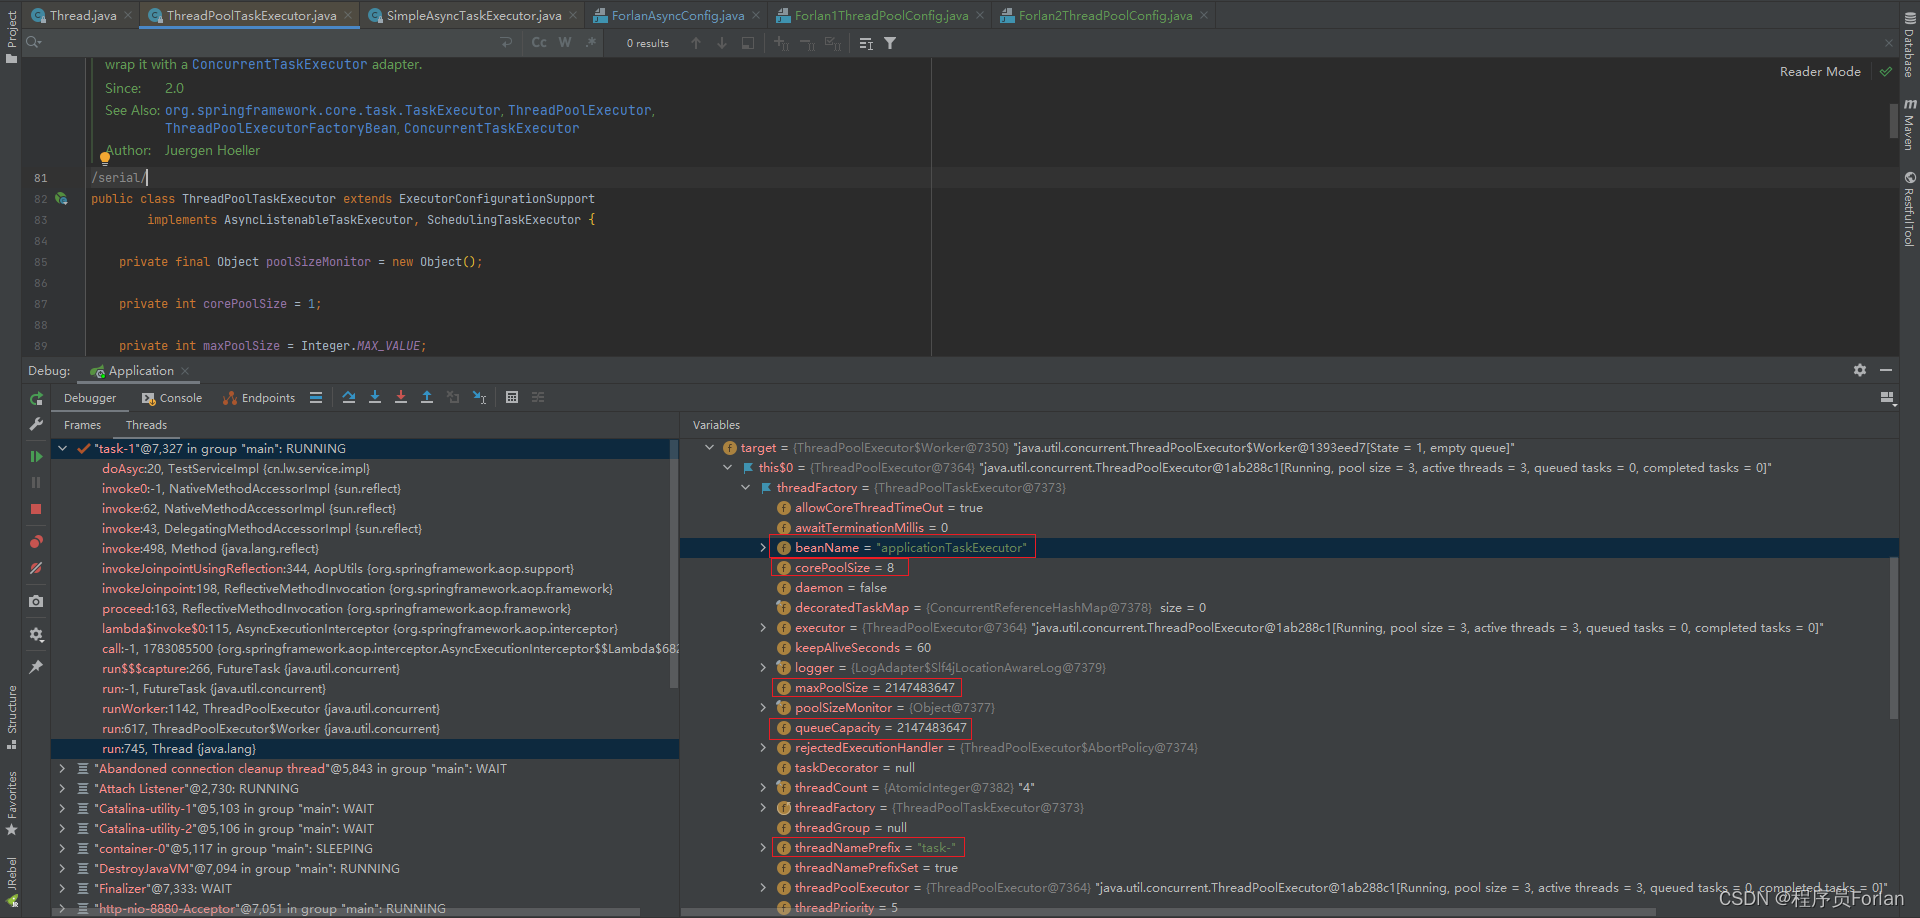Toggle inspections checkmark next to Reader Mode

(x=1885, y=72)
